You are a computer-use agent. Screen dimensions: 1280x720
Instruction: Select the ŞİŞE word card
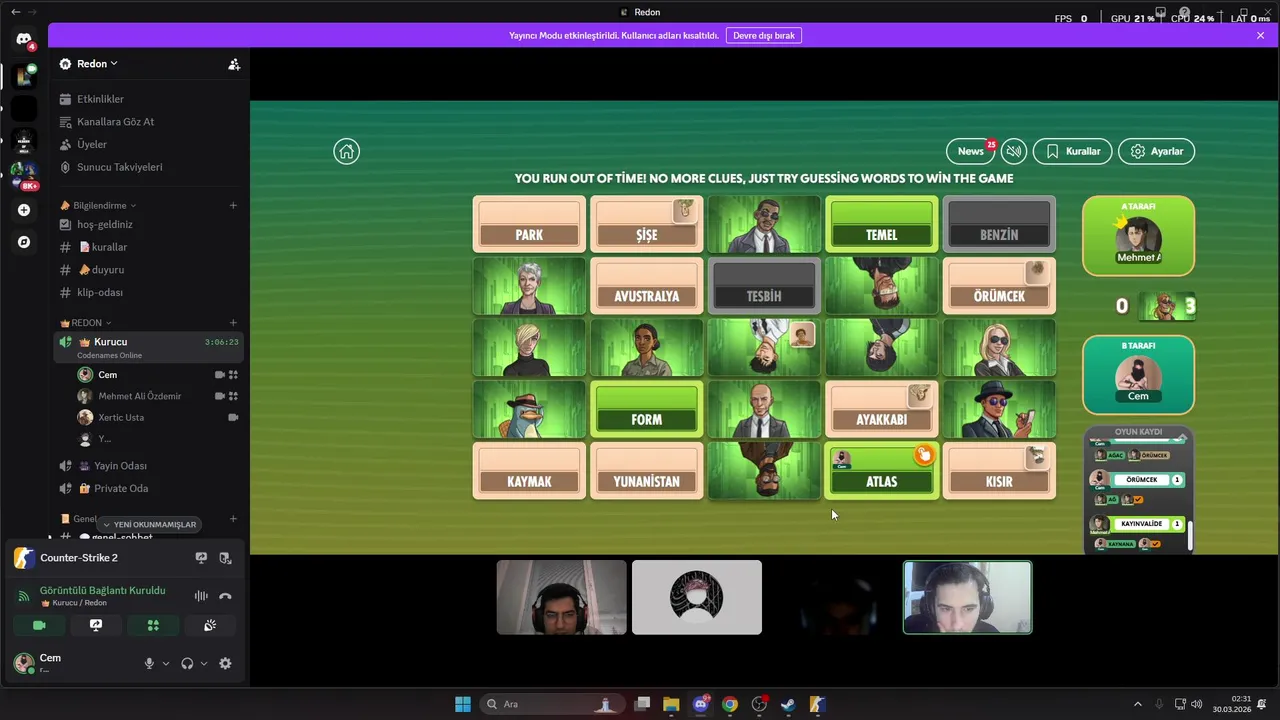pos(647,224)
